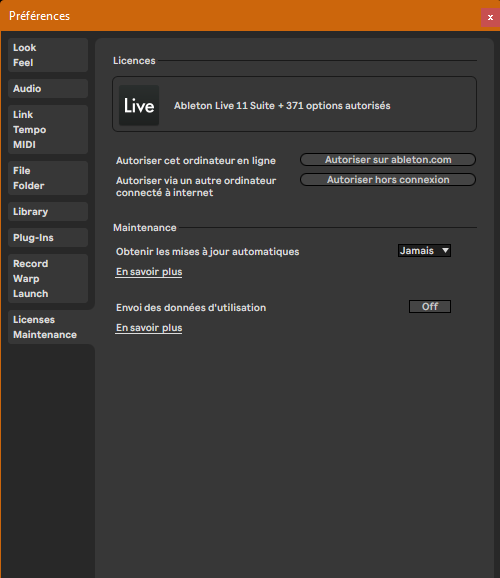Select the Licenses Maintenance tab
Screen dimensions: 500x578
(51, 327)
